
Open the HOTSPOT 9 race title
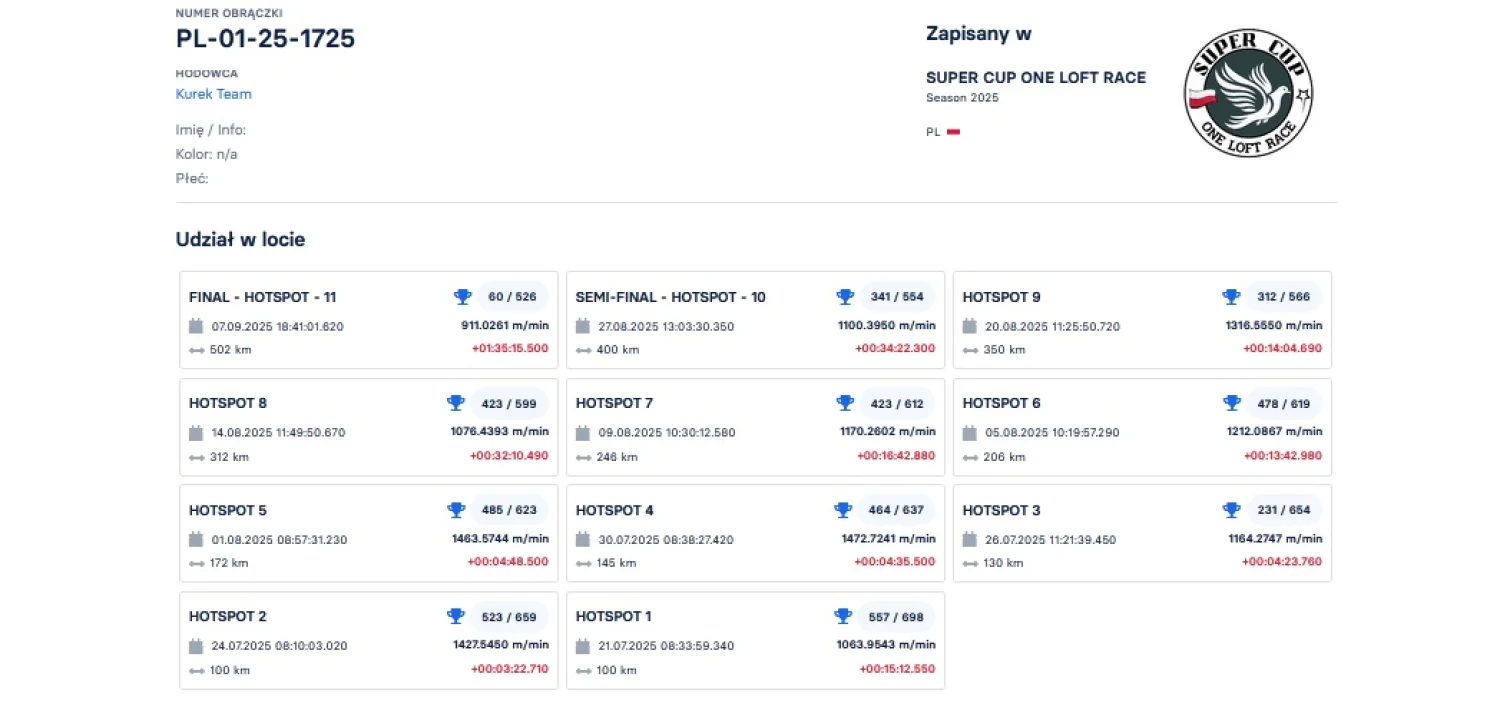(x=1001, y=297)
